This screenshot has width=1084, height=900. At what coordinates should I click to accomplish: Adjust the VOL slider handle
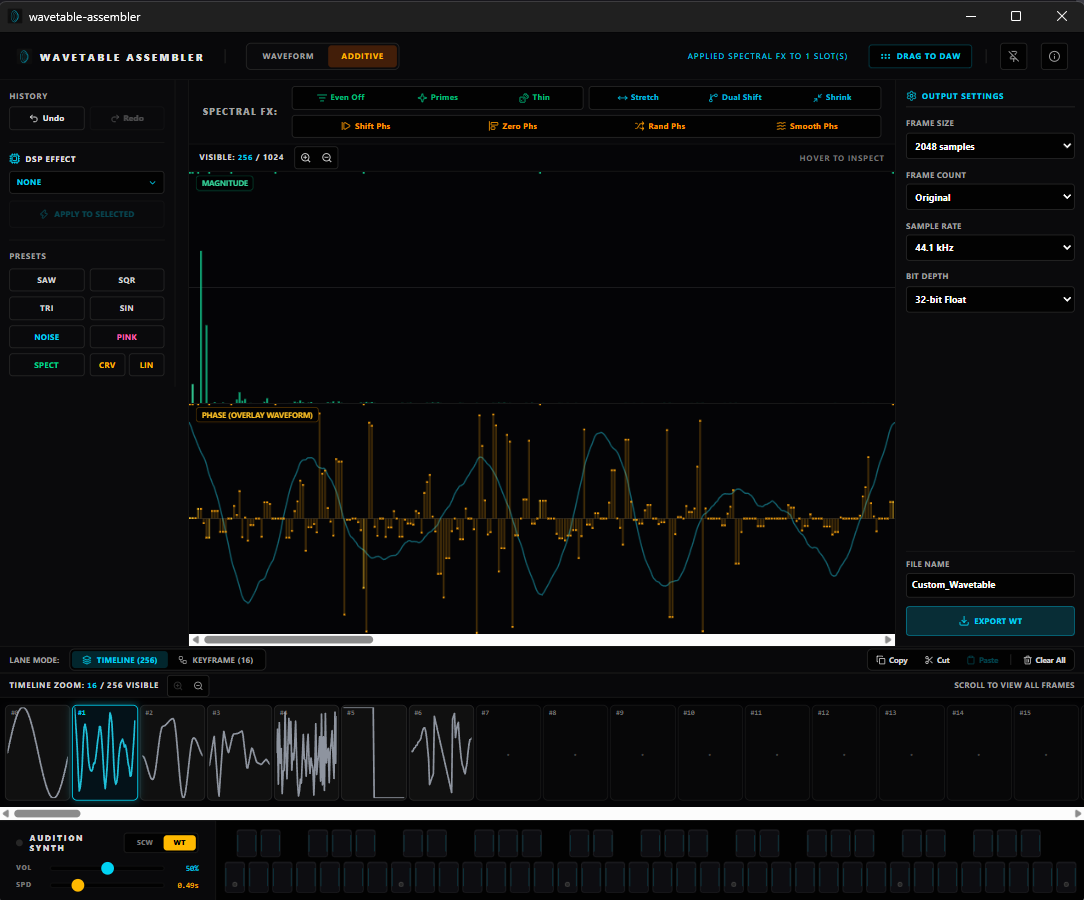coord(107,868)
